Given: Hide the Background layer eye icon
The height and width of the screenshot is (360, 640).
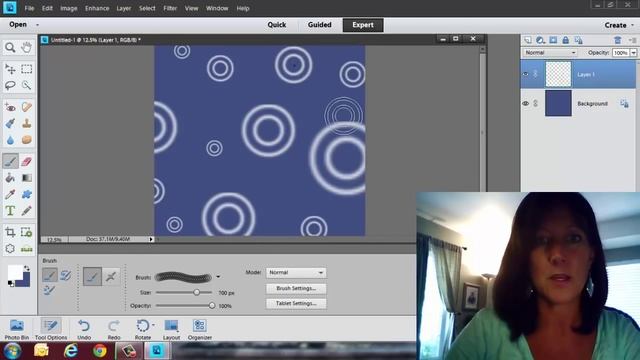Looking at the screenshot, I should click(x=526, y=104).
